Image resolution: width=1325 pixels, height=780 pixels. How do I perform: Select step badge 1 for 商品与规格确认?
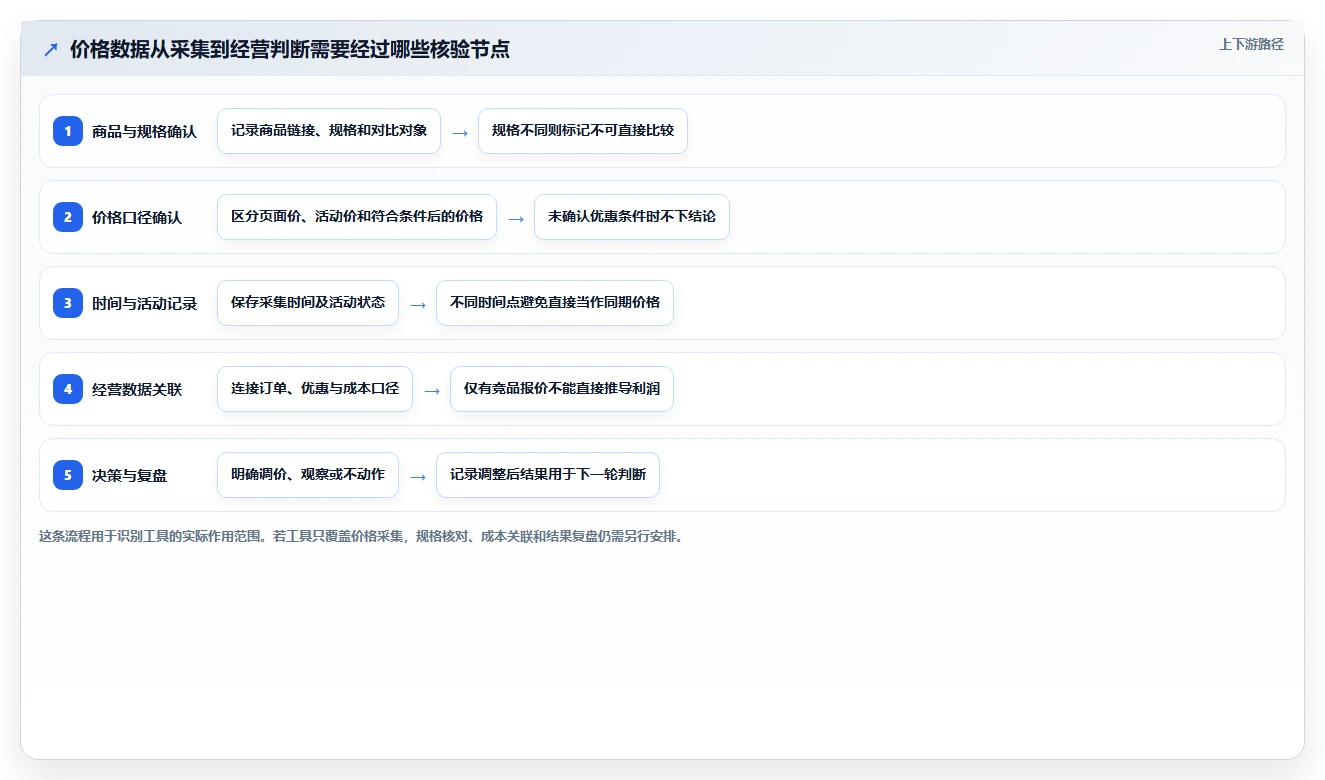click(68, 131)
